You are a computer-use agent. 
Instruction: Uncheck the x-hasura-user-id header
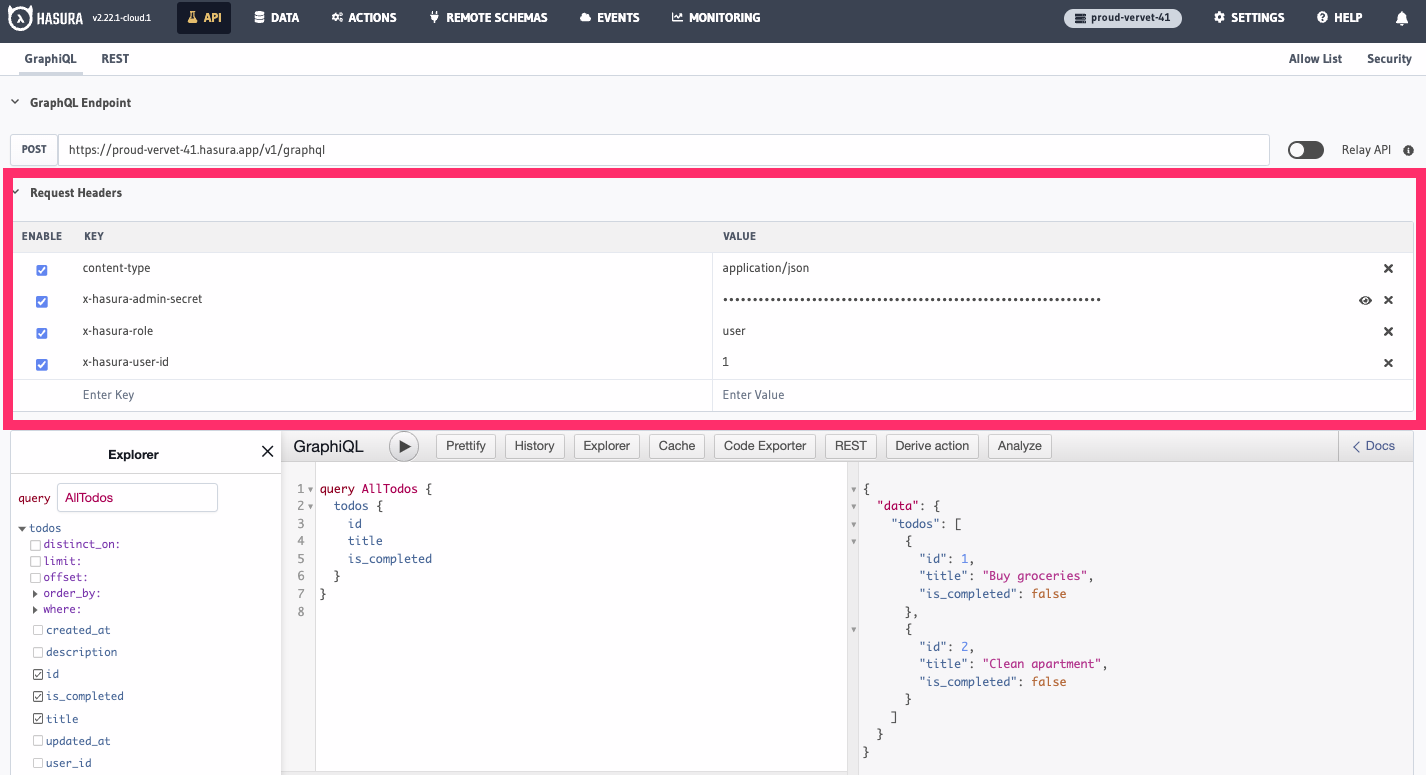[41, 363]
